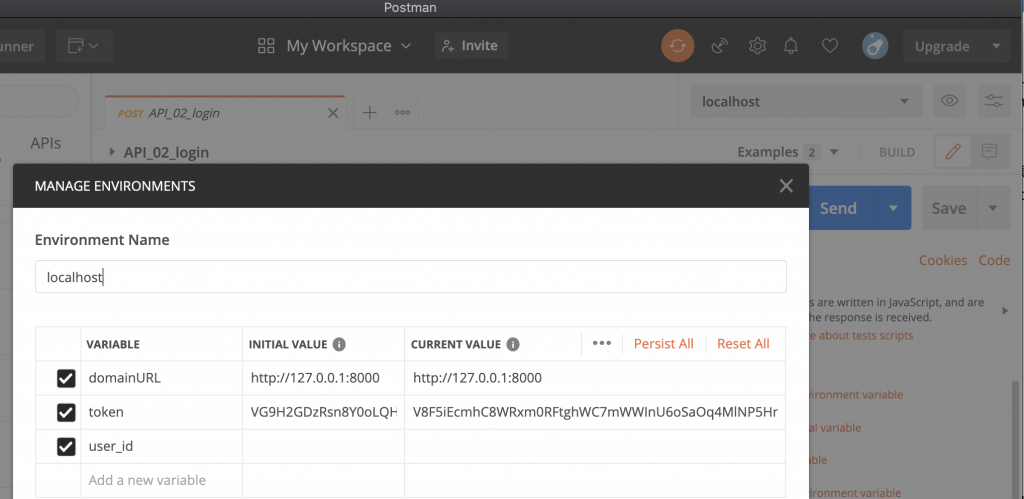Click the Current Value info icon
This screenshot has height=499, width=1024.
[513, 344]
